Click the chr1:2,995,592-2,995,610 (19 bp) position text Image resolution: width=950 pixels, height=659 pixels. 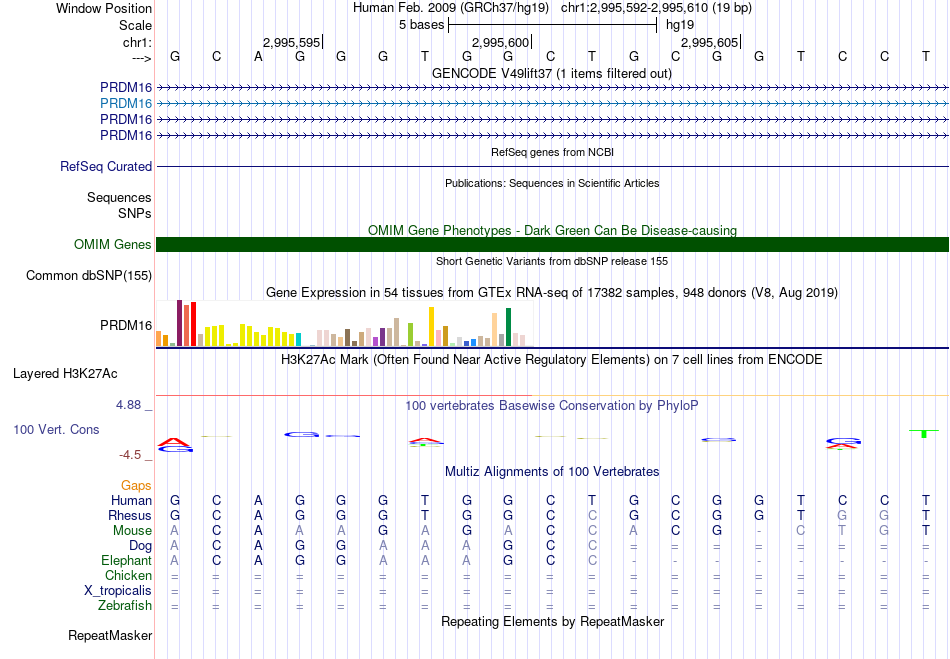(x=656, y=8)
